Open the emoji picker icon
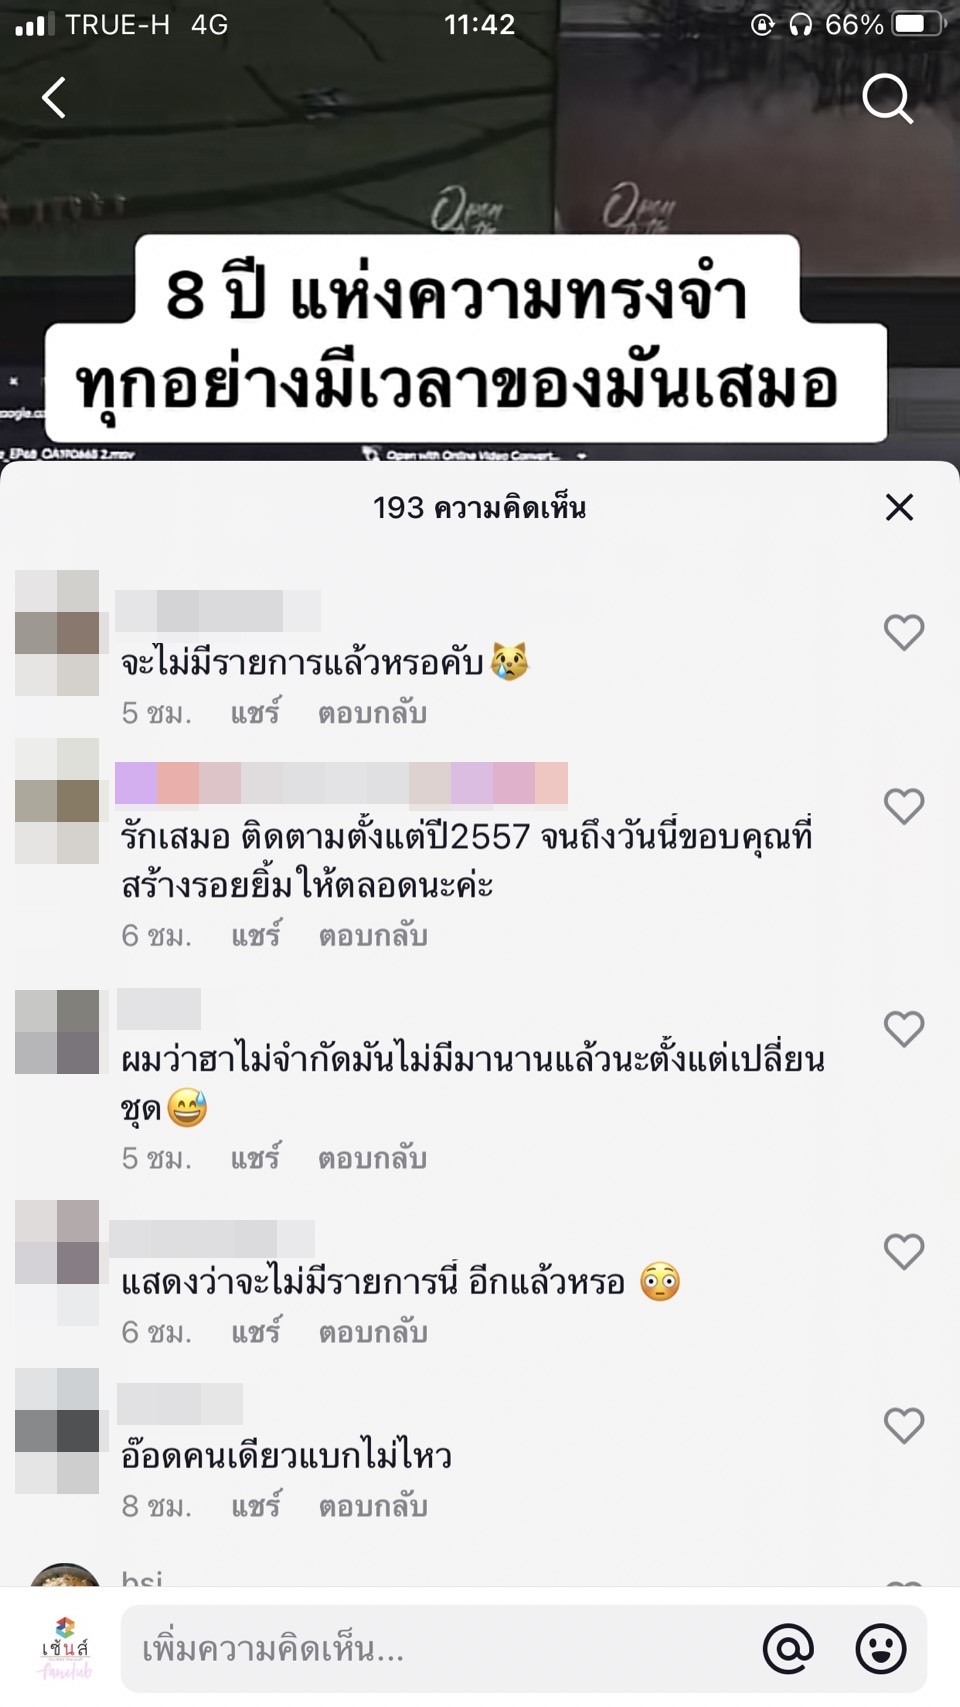The width and height of the screenshot is (960, 1707). pyautogui.click(x=881, y=1648)
